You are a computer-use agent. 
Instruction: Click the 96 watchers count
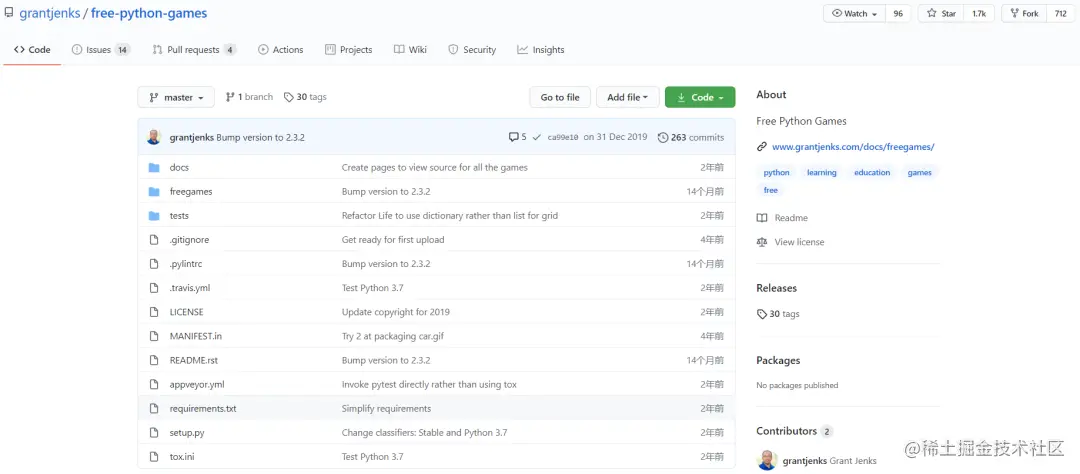(x=898, y=14)
